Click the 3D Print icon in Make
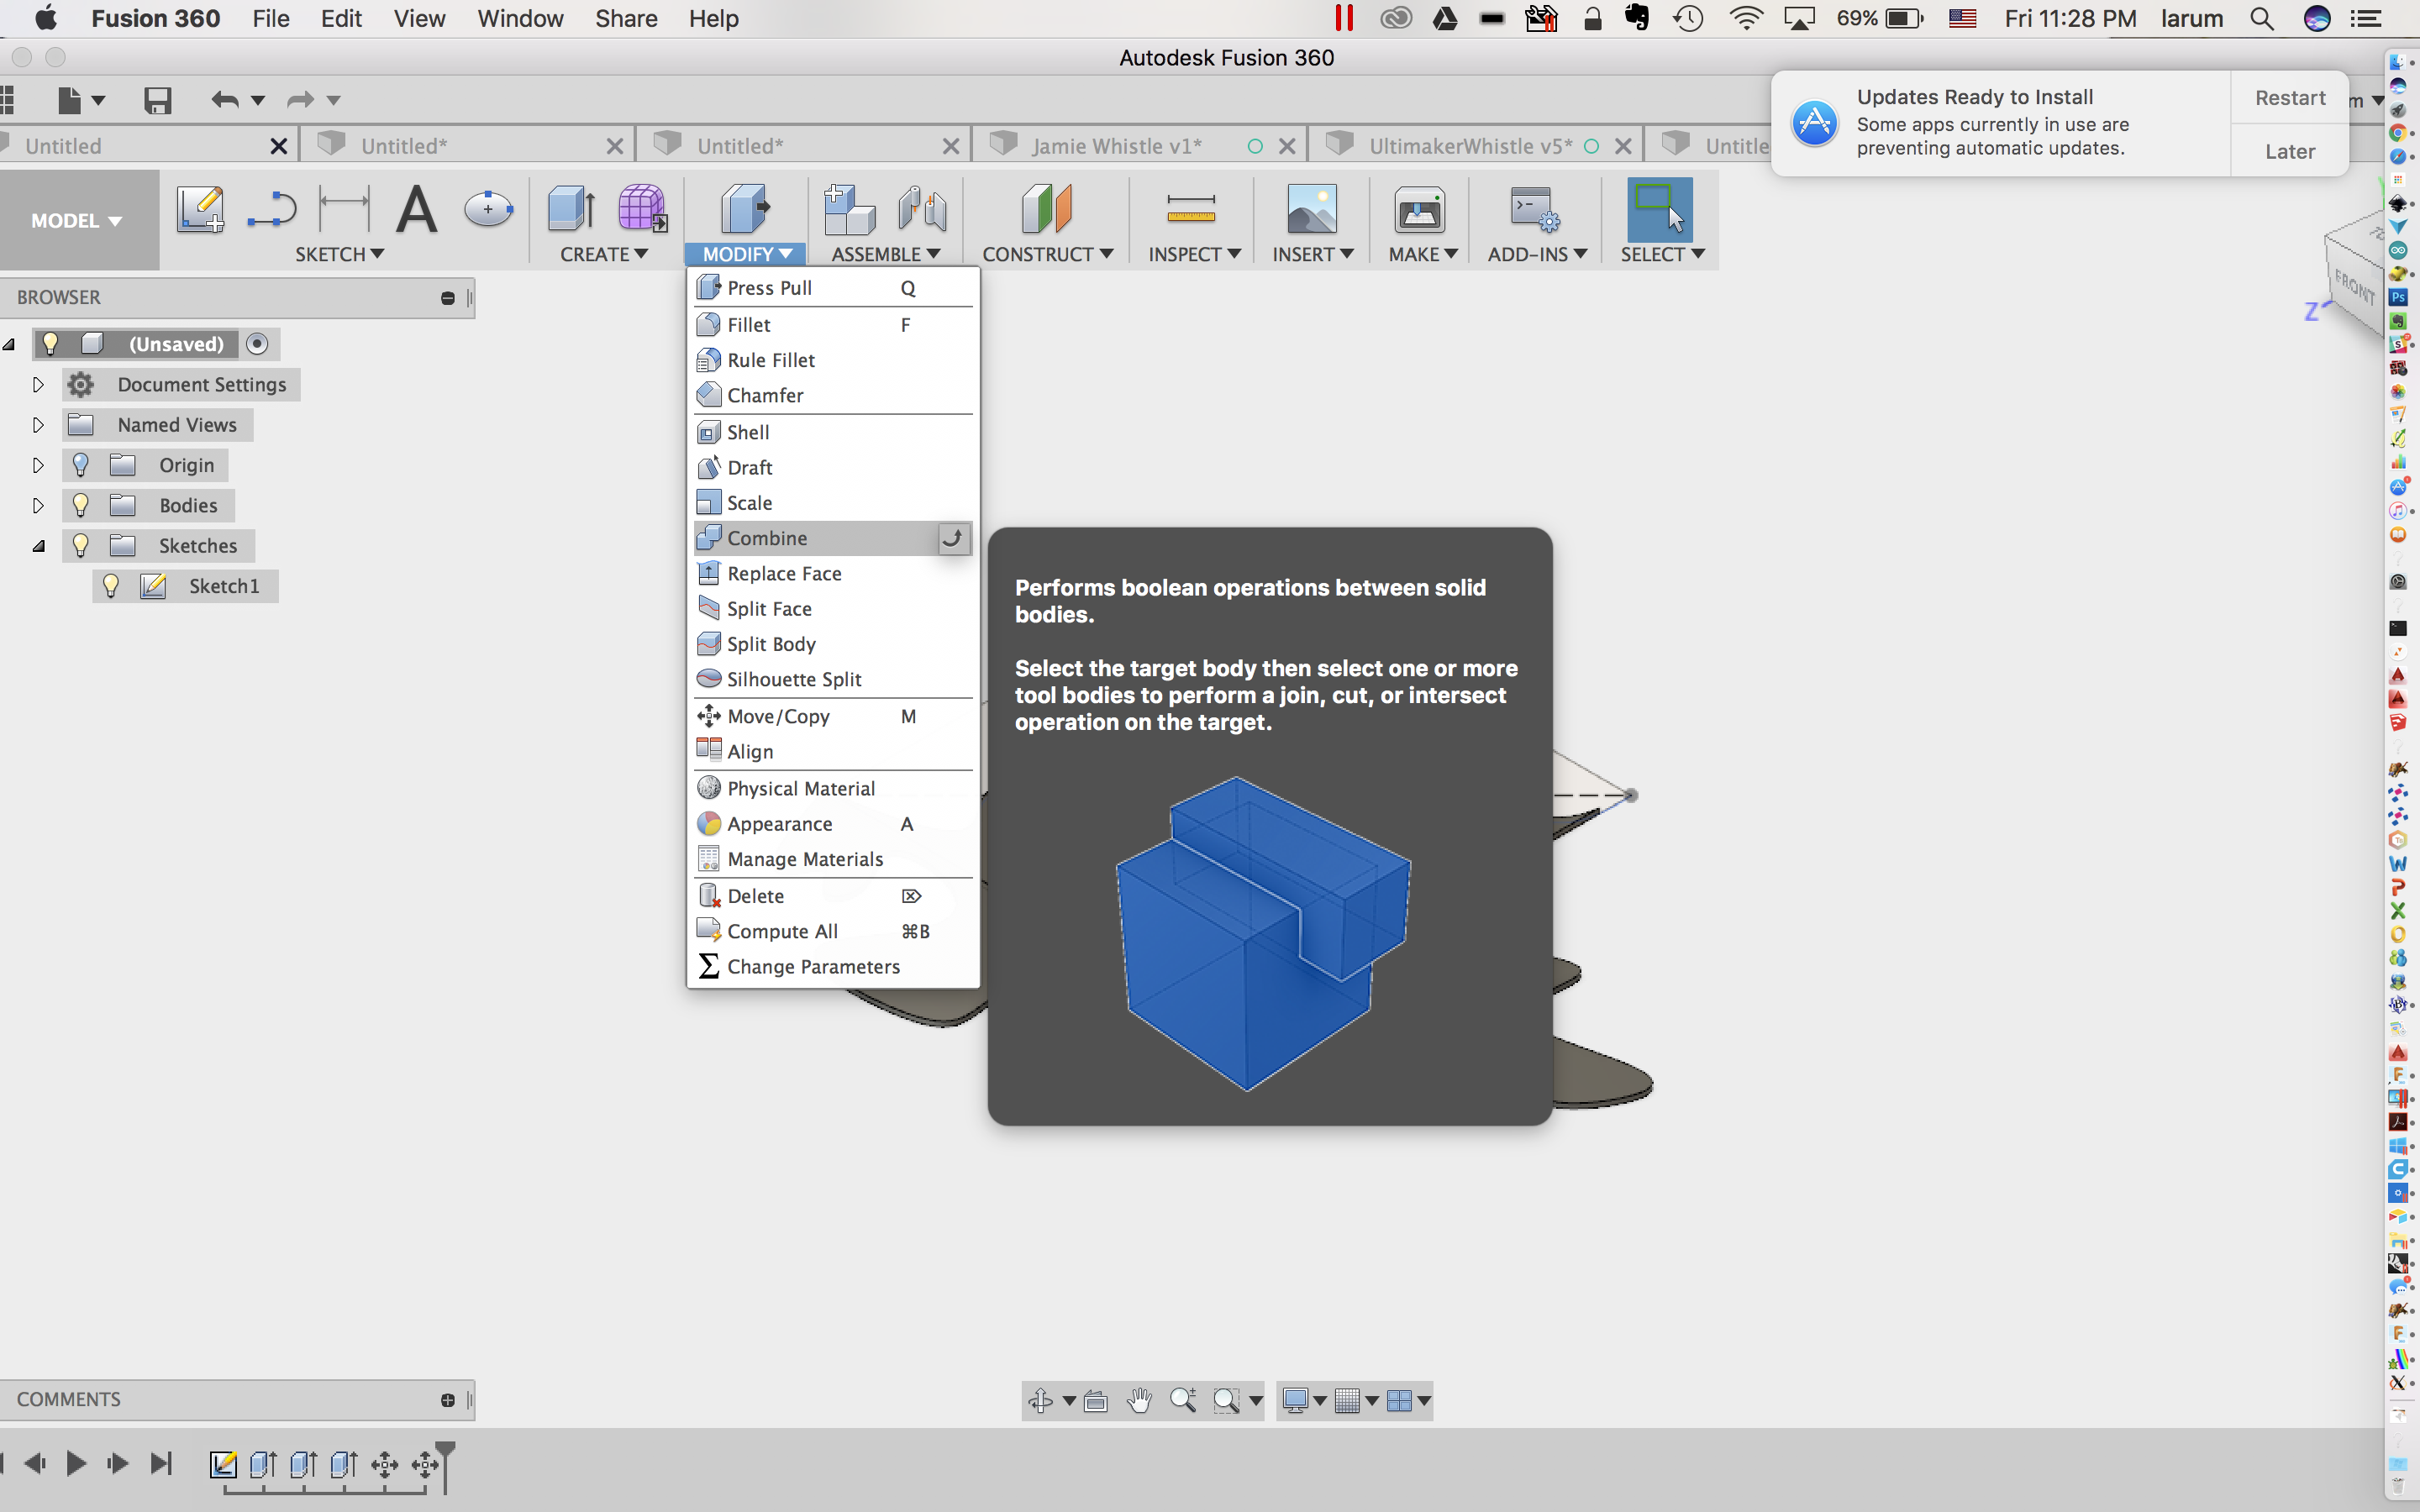This screenshot has width=2420, height=1512. pyautogui.click(x=1419, y=210)
